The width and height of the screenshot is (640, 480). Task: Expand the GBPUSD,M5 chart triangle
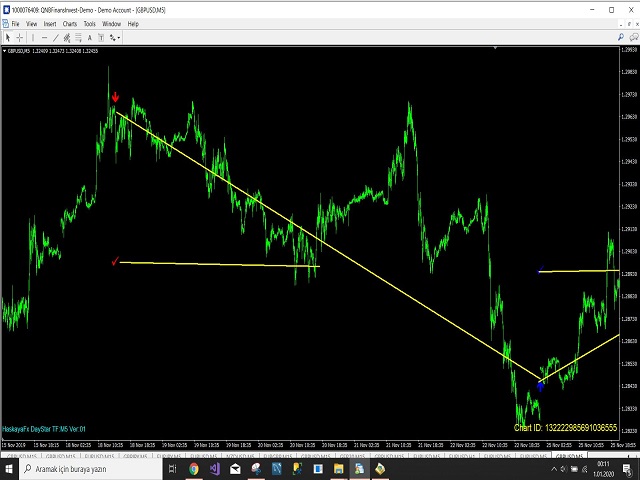point(4,51)
